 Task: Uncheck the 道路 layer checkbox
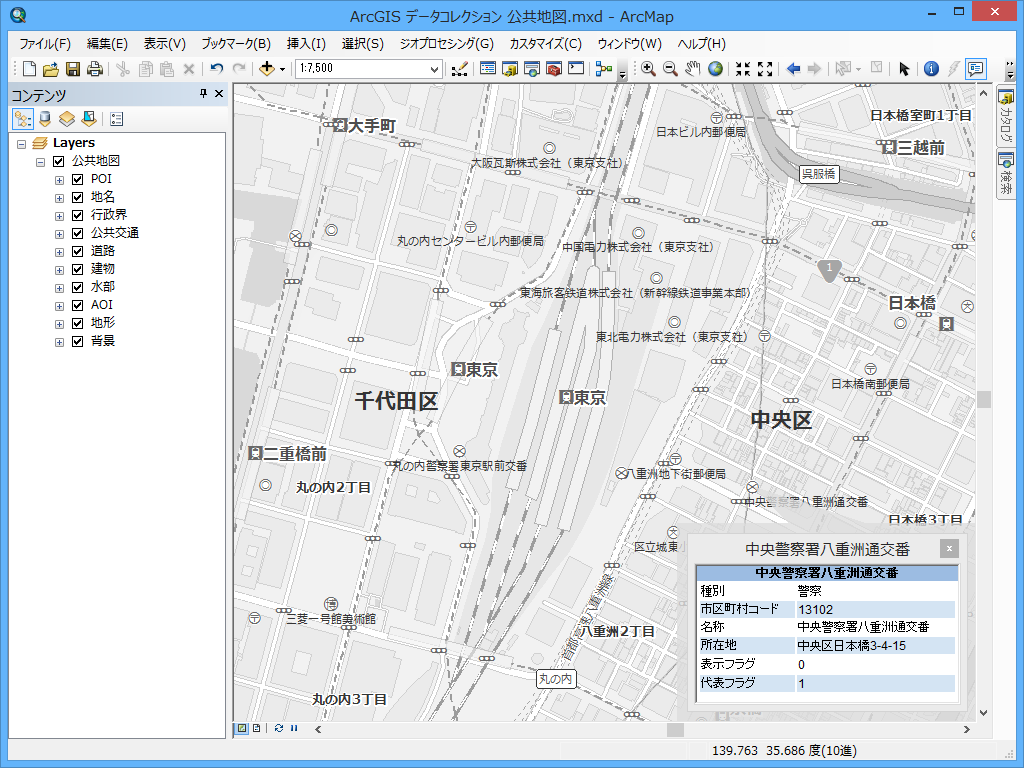pos(77,251)
